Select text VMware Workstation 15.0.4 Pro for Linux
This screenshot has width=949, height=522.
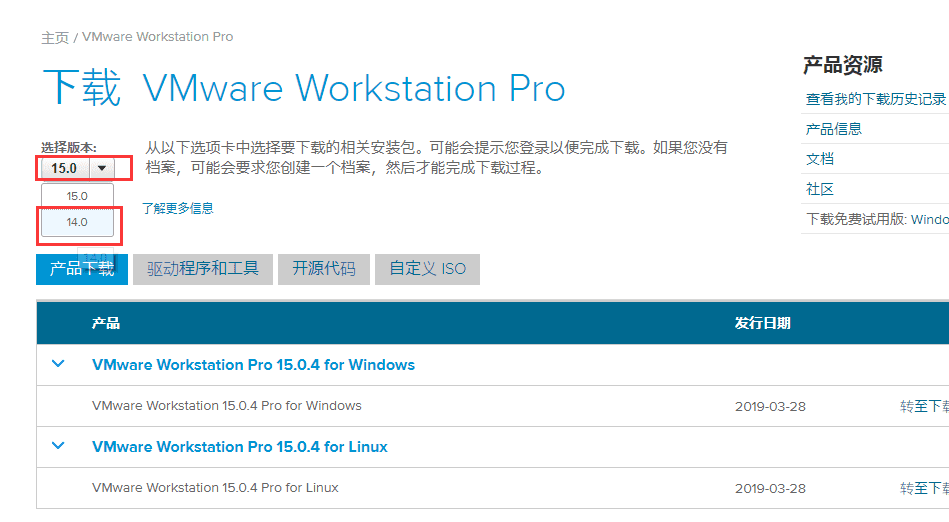pos(215,487)
